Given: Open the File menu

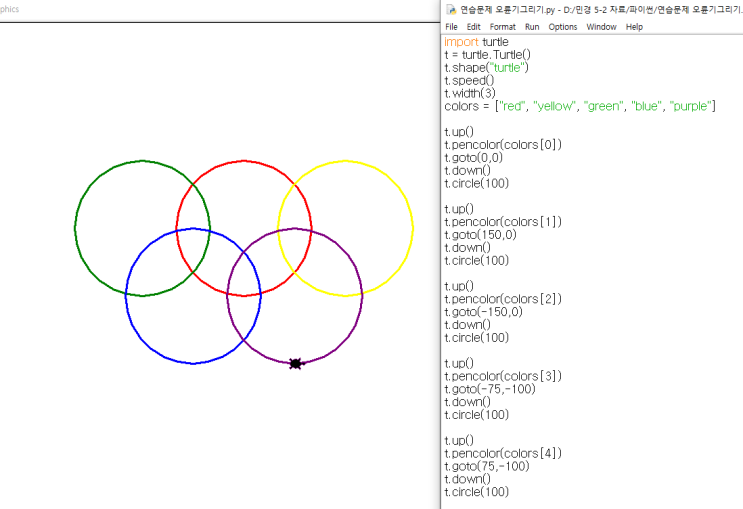Looking at the screenshot, I should click(x=451, y=27).
